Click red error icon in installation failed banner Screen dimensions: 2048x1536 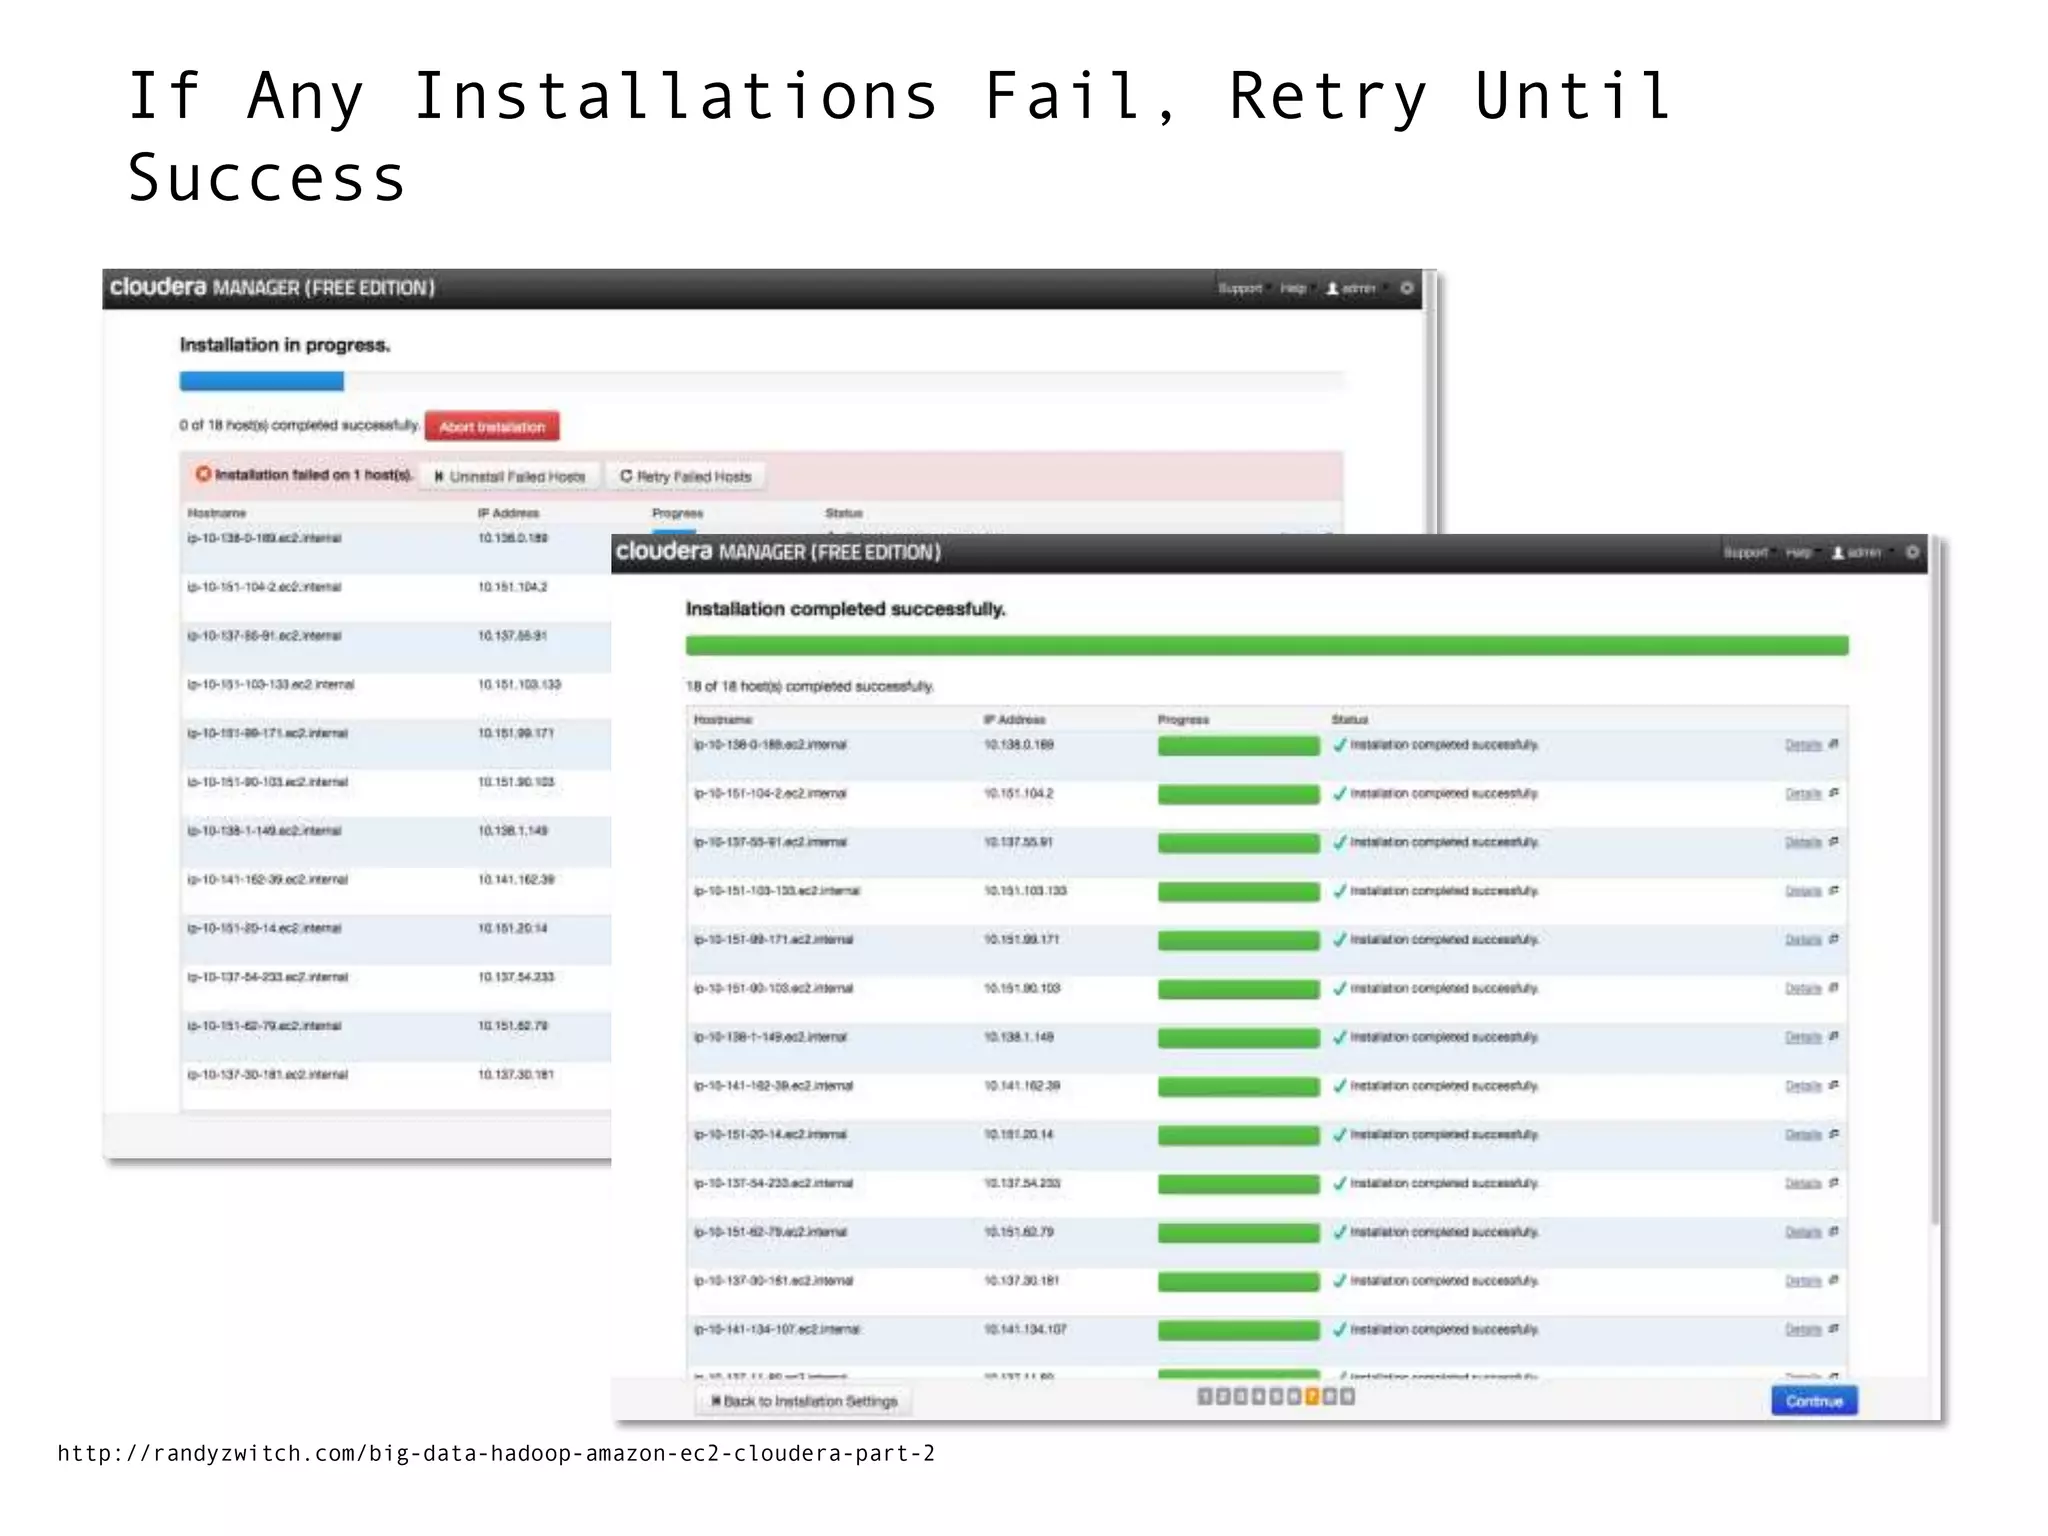coord(203,474)
